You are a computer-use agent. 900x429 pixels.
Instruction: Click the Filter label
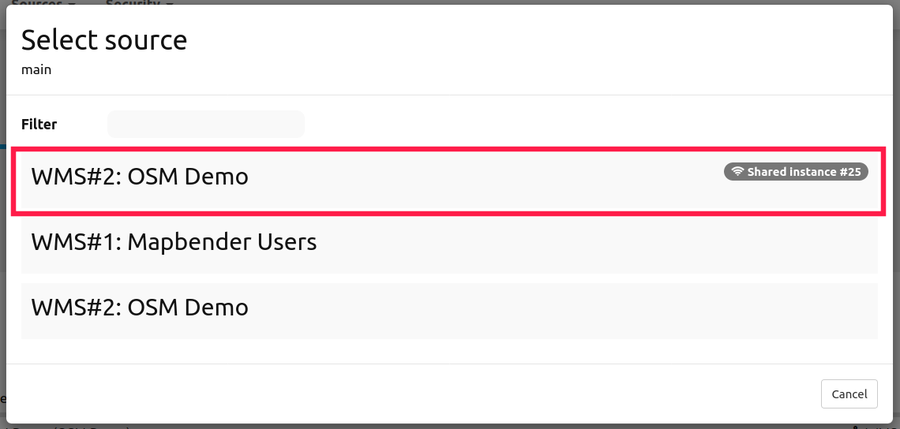point(39,125)
